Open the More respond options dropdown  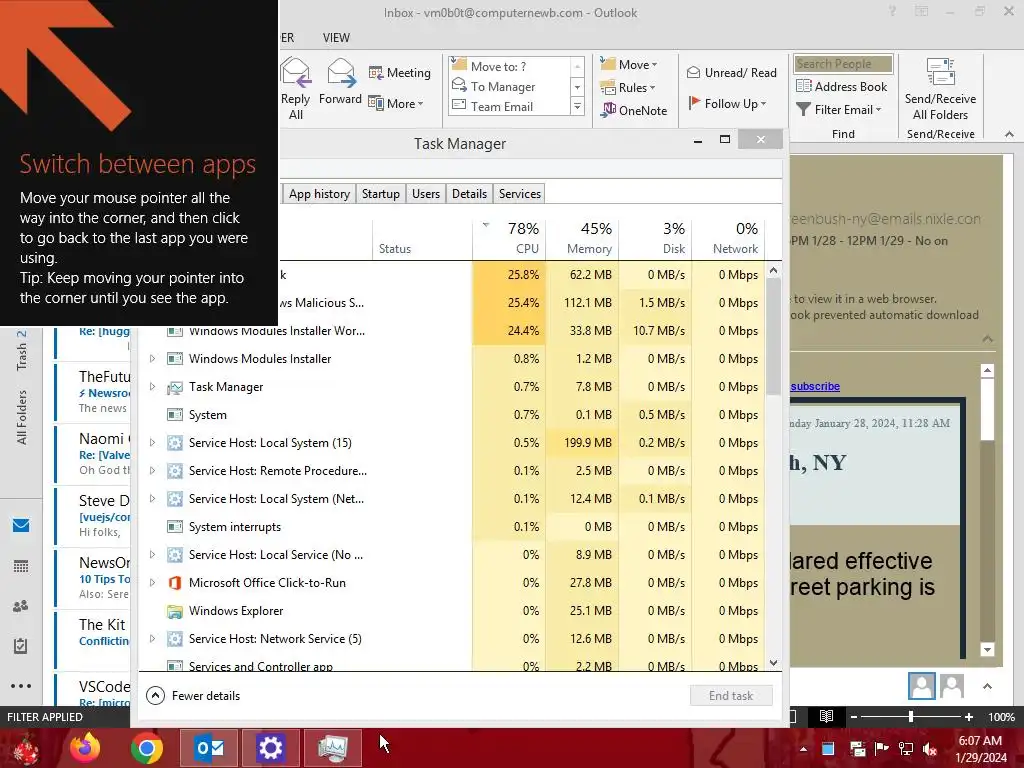(396, 103)
